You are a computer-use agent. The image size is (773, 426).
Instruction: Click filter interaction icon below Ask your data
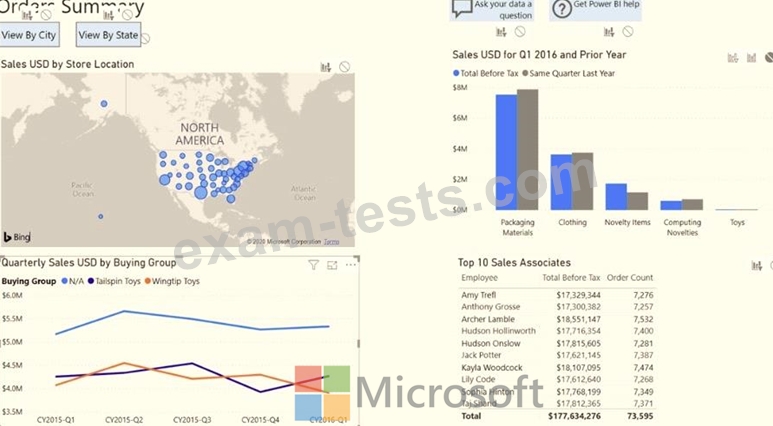(x=502, y=32)
